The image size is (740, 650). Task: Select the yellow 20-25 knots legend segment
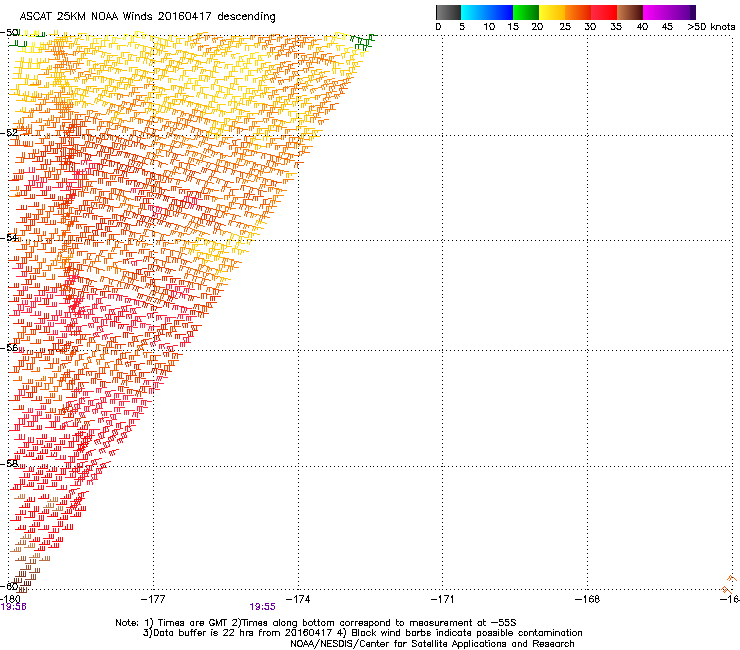[552, 12]
